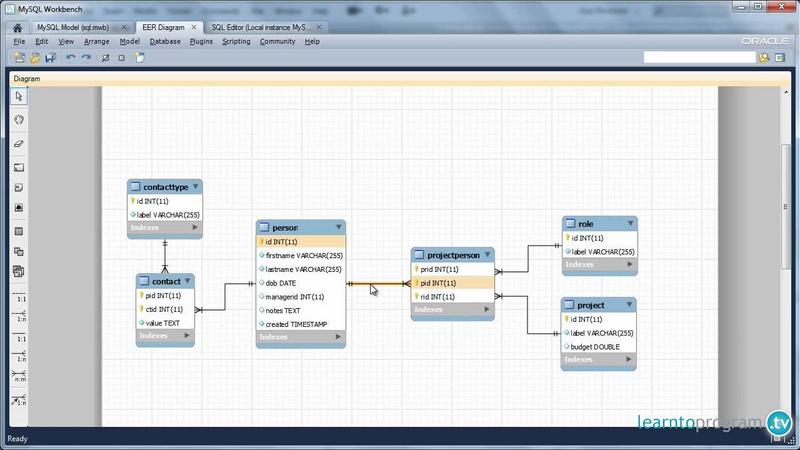Viewport: 800px width, 450px height.
Task: Open the Model menu
Action: point(130,41)
